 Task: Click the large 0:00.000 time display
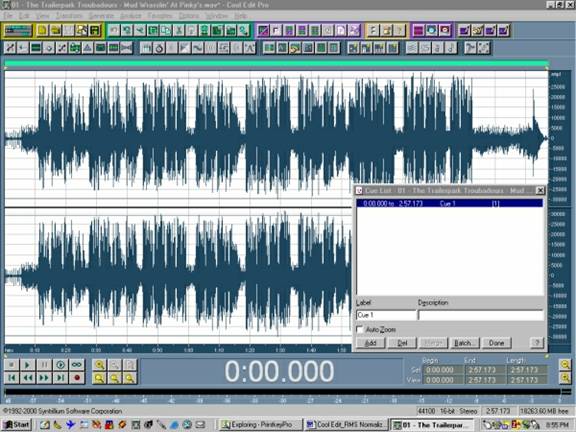coord(279,371)
